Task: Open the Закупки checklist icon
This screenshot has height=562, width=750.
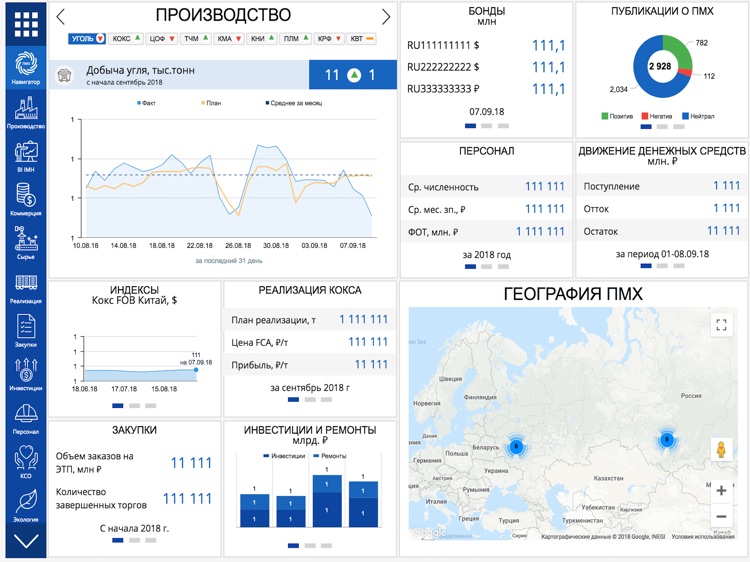Action: pyautogui.click(x=26, y=327)
